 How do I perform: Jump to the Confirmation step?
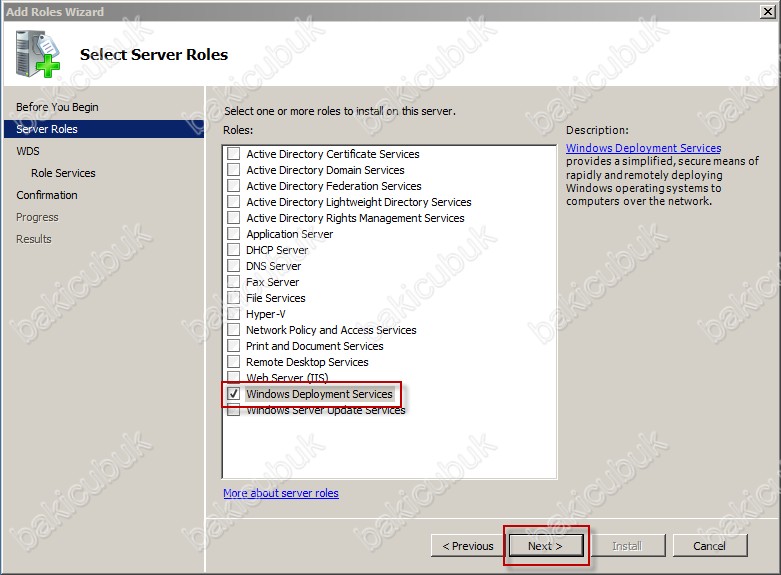click(x=47, y=195)
